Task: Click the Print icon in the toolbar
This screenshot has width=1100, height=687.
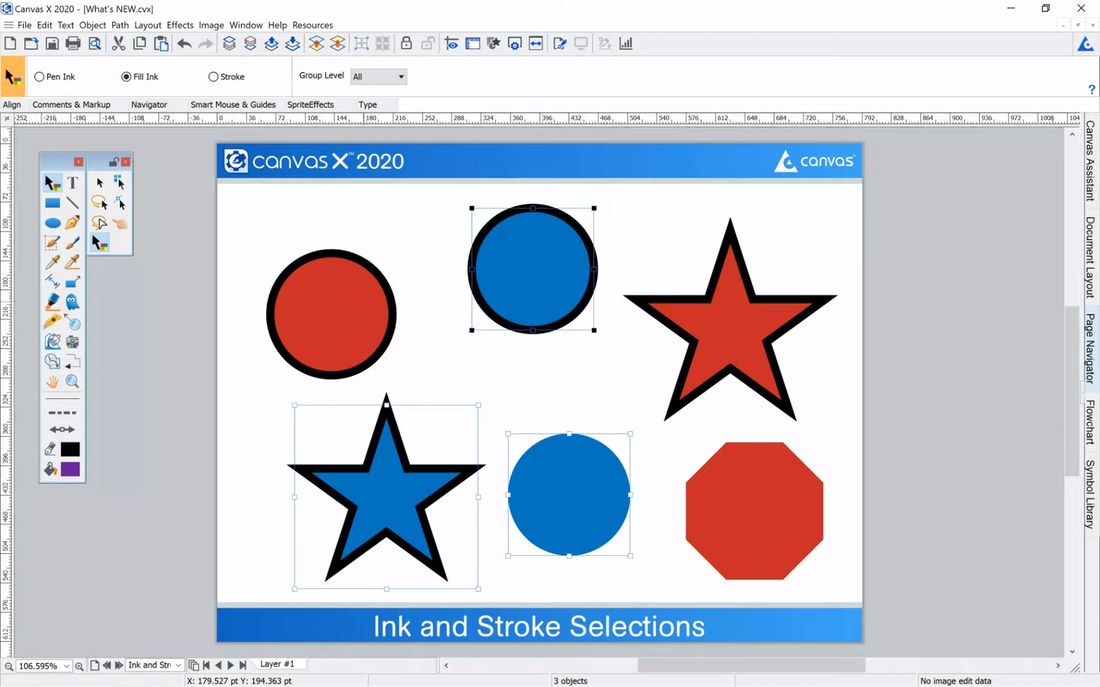Action: (x=73, y=43)
